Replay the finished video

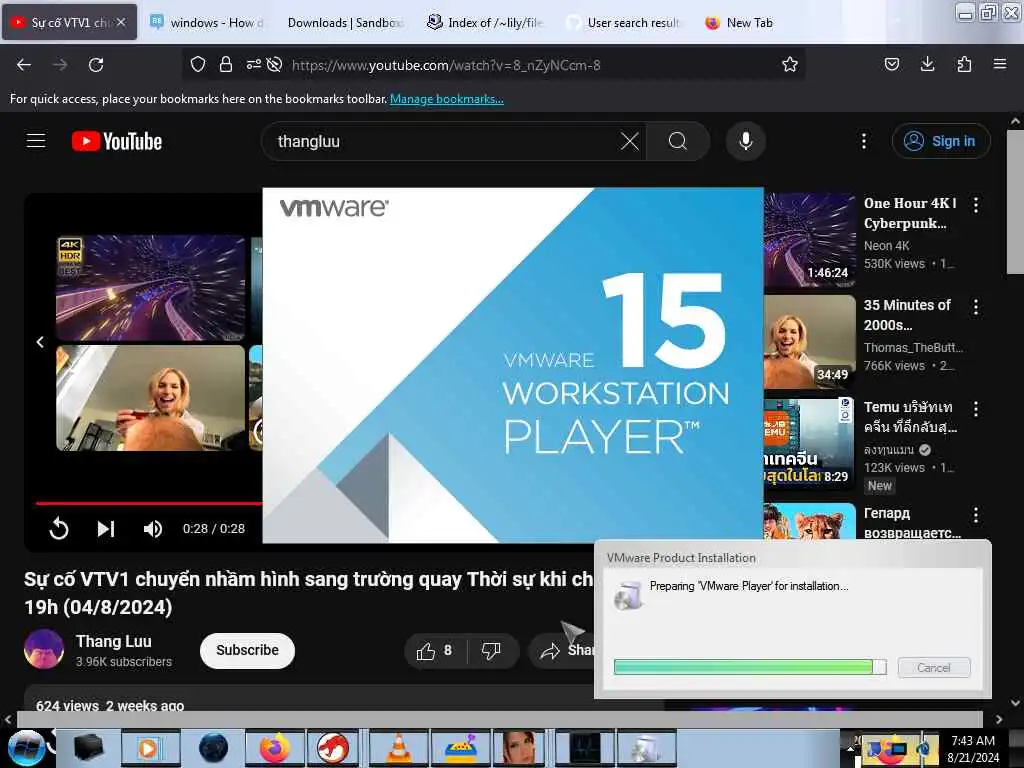click(59, 528)
